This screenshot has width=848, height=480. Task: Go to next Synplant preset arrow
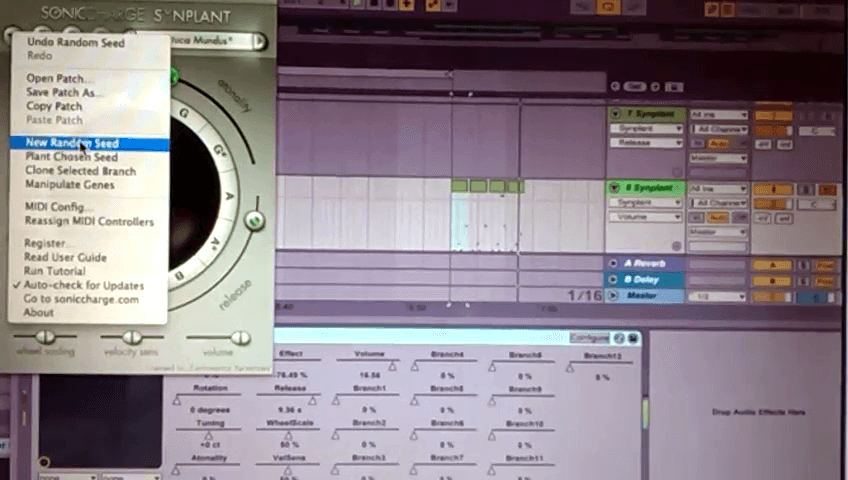260,41
